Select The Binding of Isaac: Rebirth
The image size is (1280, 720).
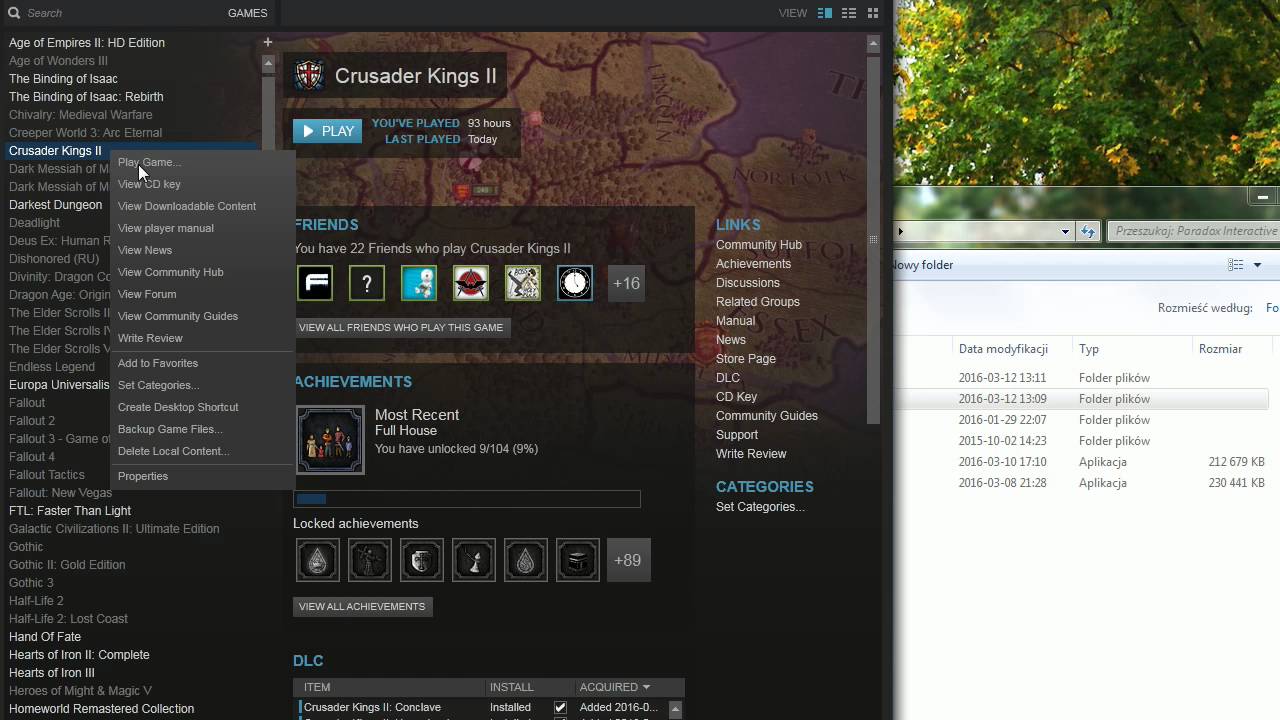[x=86, y=97]
